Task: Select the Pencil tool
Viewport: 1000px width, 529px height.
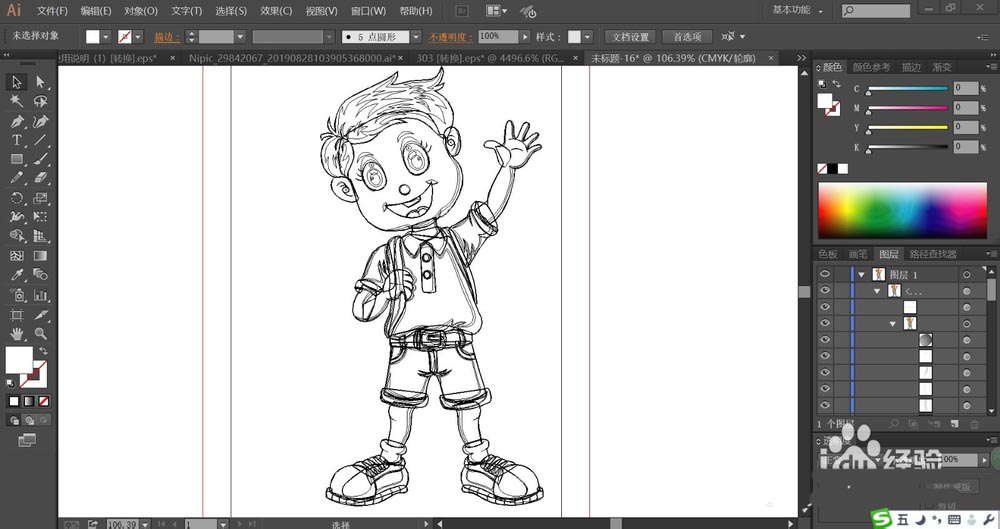Action: tap(17, 178)
